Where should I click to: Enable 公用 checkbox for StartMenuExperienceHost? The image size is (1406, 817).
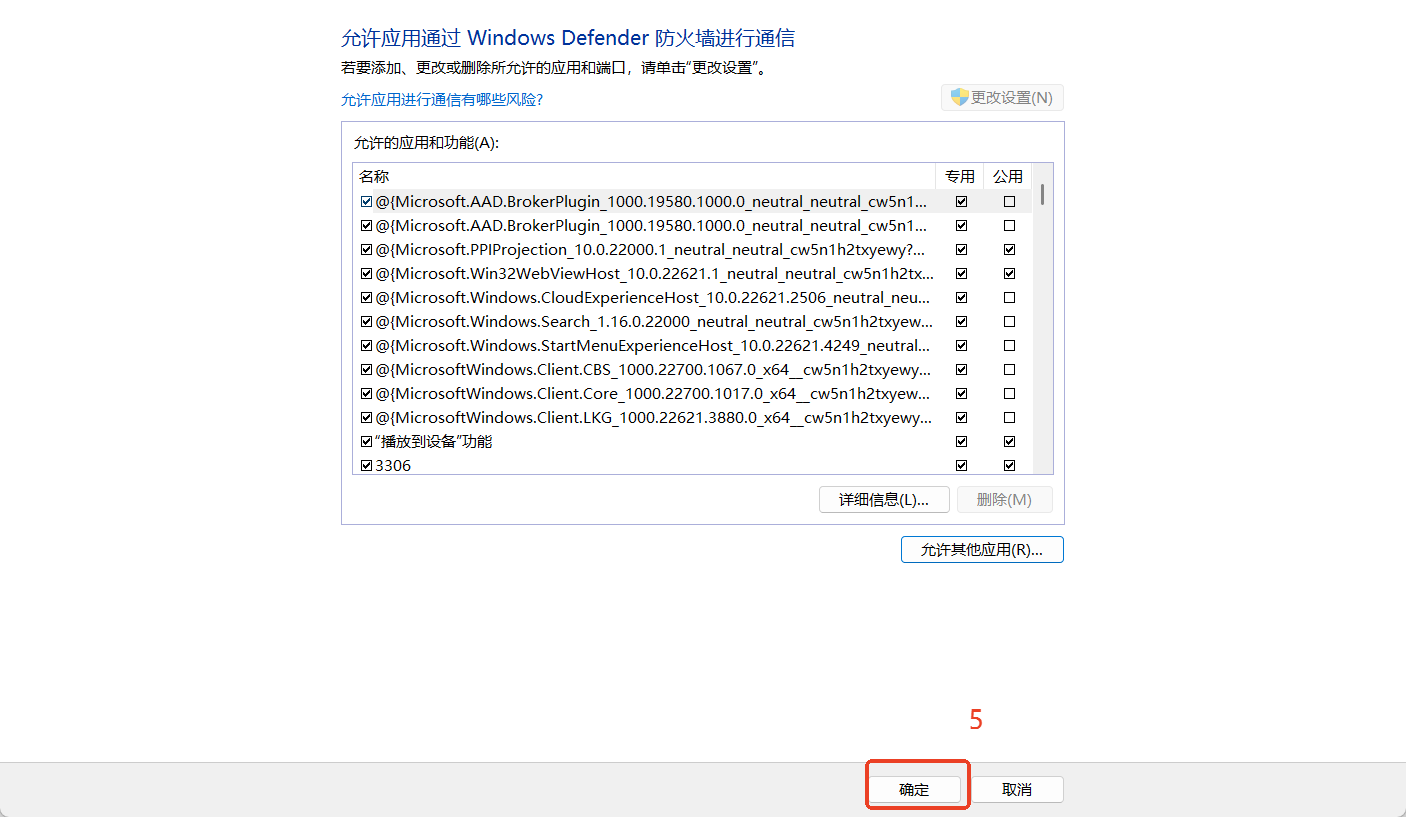[1010, 345]
